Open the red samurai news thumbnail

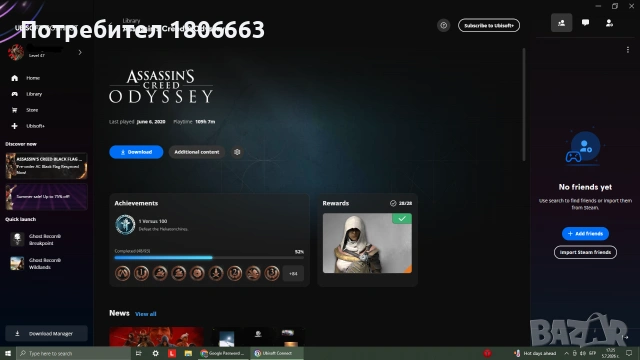156,336
